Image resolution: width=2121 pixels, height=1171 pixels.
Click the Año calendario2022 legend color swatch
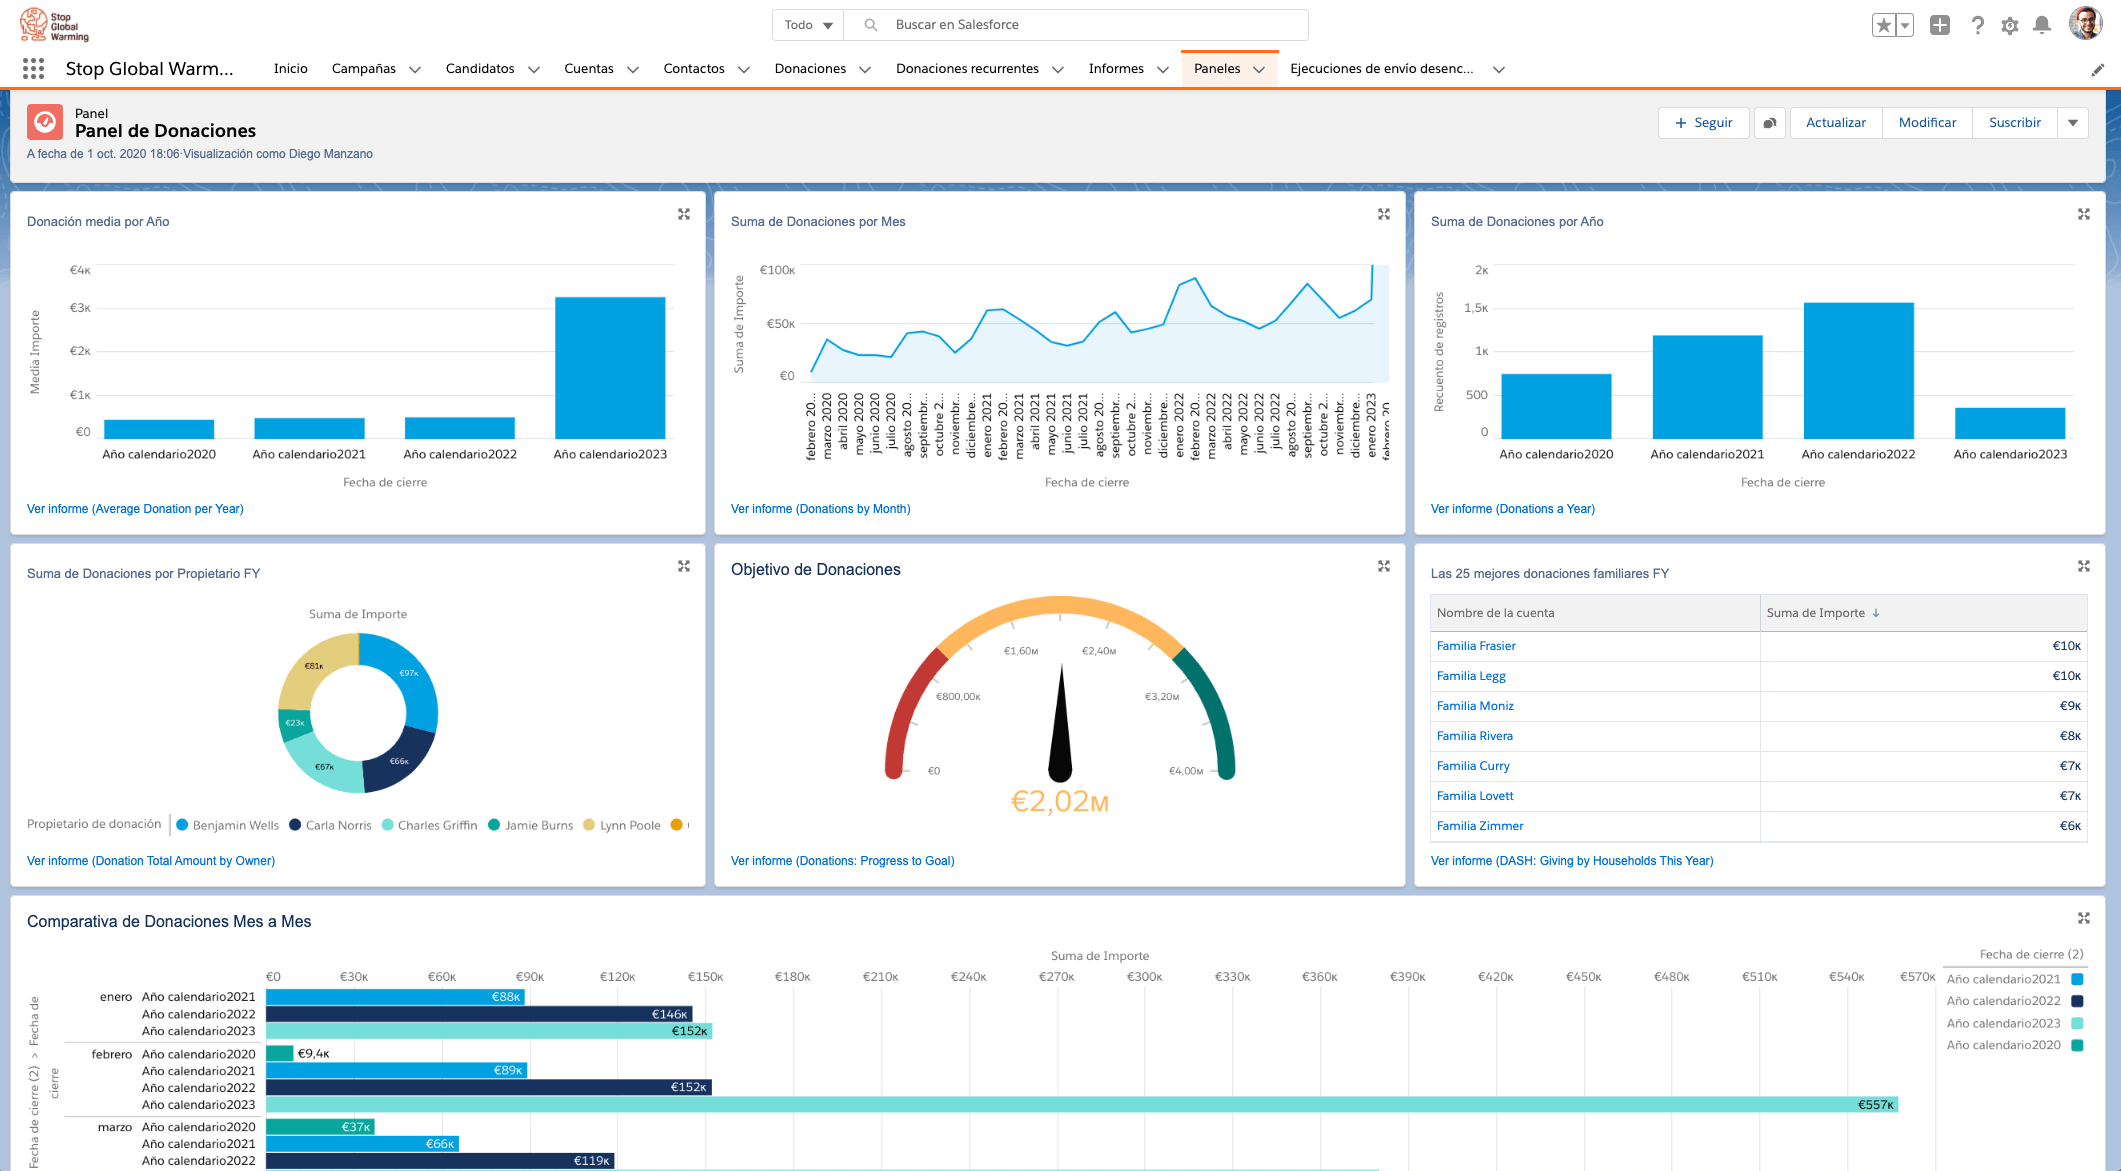click(x=2077, y=1001)
